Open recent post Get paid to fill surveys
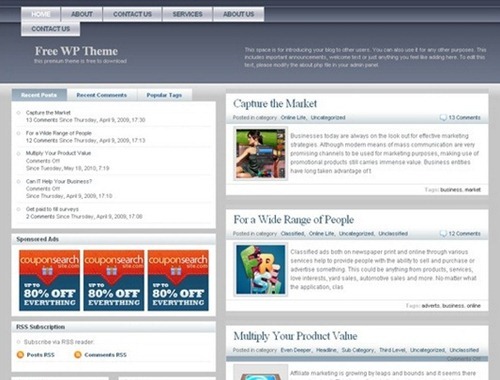500x380 pixels. pos(52,209)
